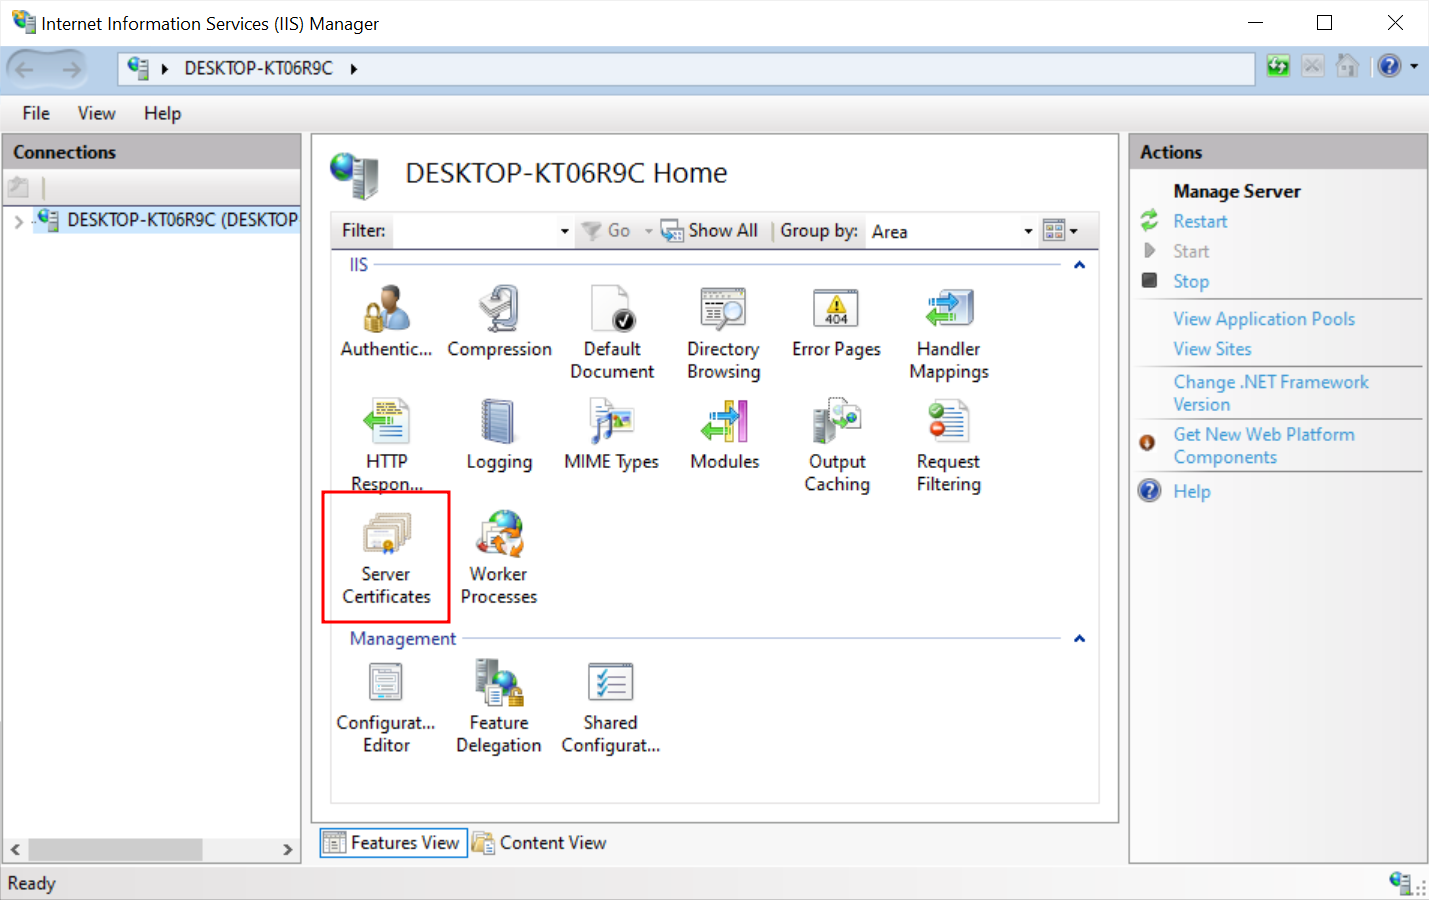
Task: Click the Help question-mark toolbar icon
Action: (1389, 67)
